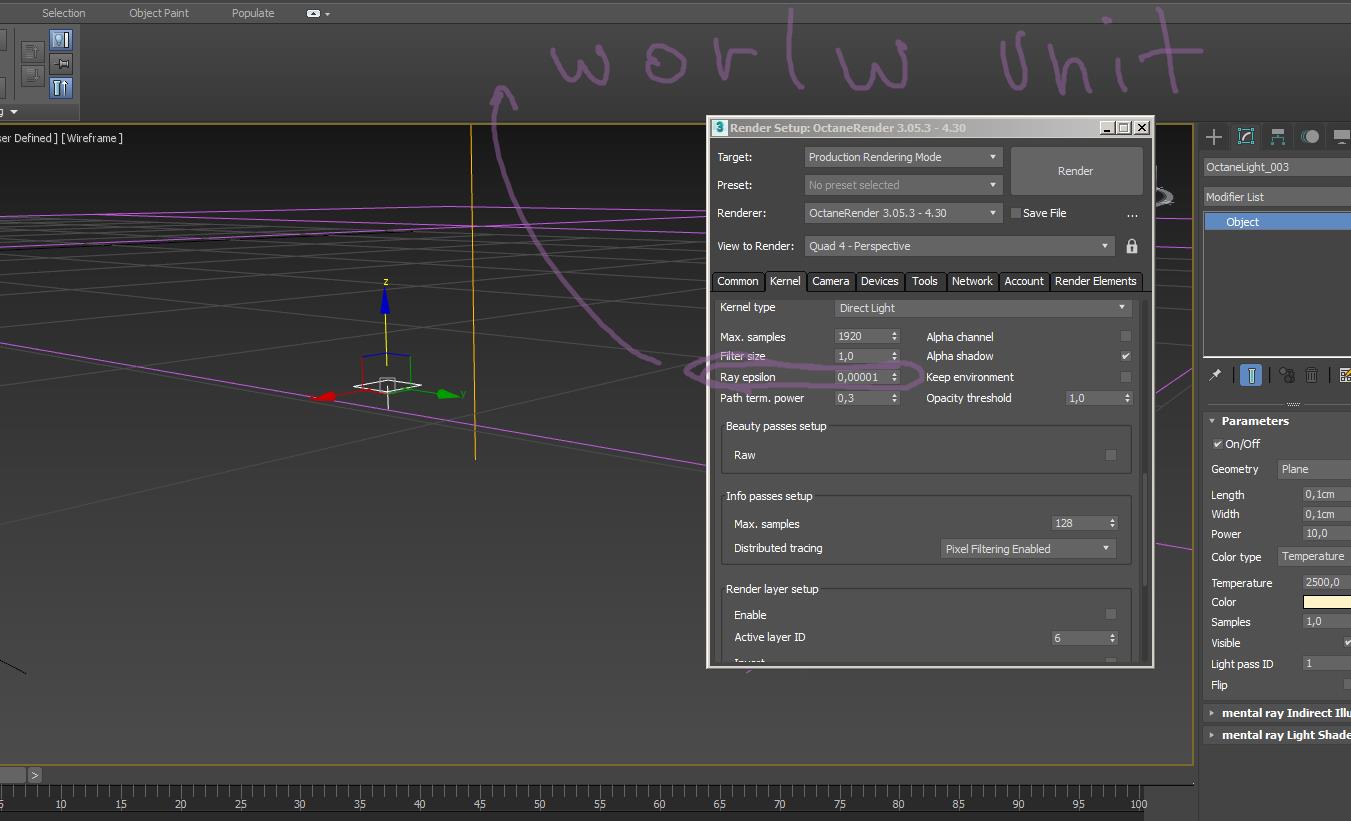This screenshot has height=821, width=1351.
Task: Open the Create tab (plus icon) in command panel
Action: 1214,137
